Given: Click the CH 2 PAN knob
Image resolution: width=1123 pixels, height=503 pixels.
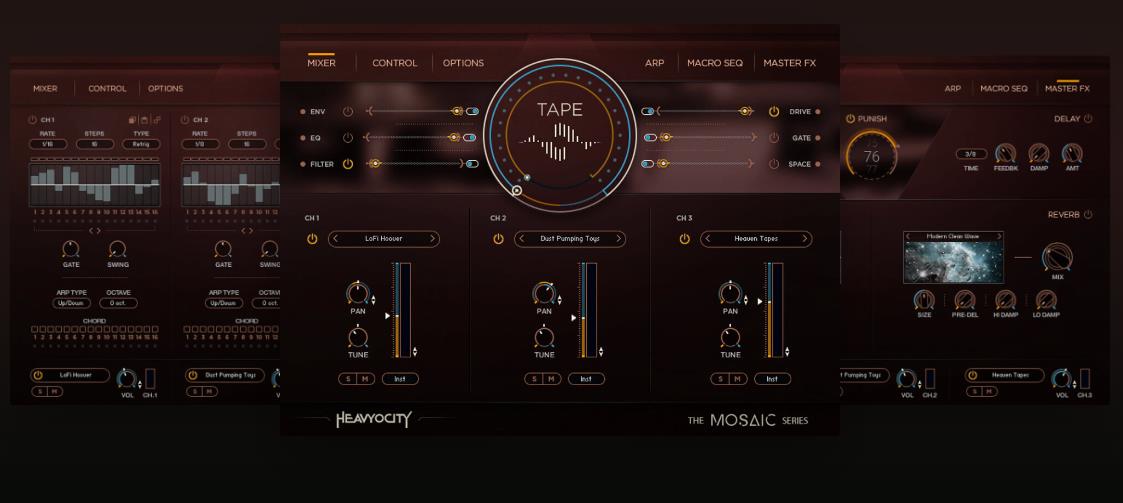Looking at the screenshot, I should 544,292.
